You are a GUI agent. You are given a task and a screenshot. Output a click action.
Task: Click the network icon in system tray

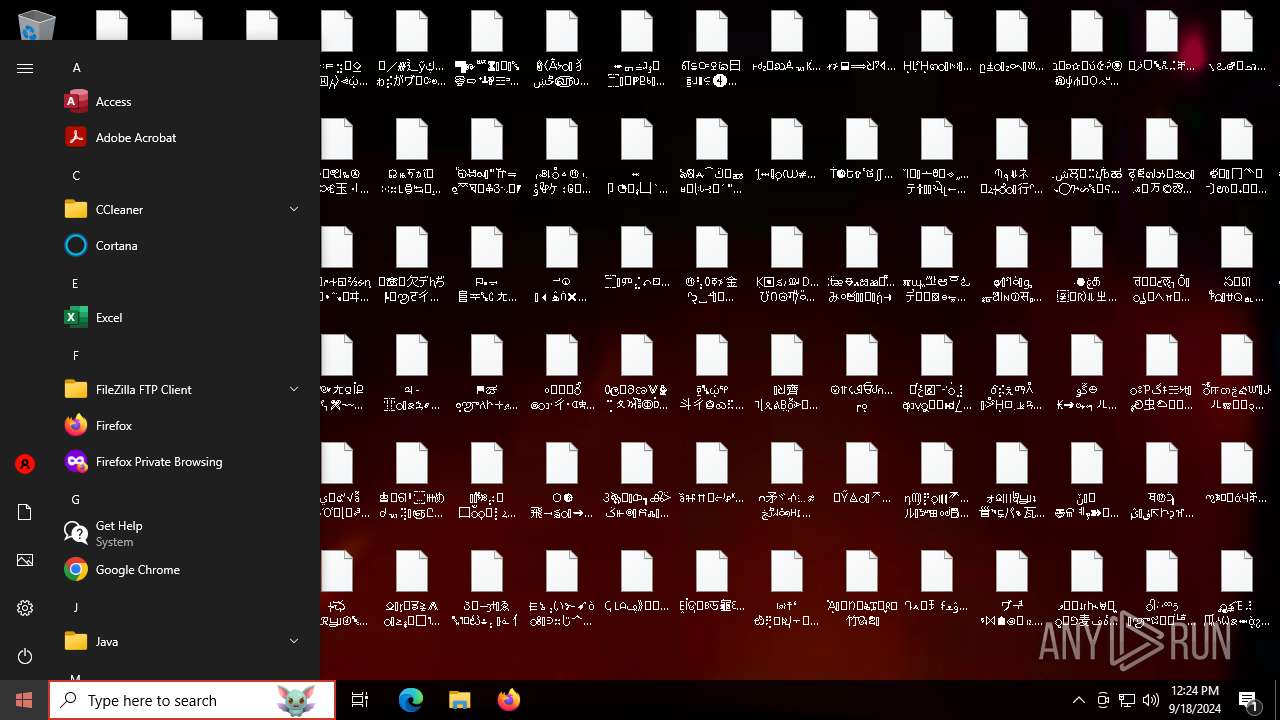coord(1127,700)
